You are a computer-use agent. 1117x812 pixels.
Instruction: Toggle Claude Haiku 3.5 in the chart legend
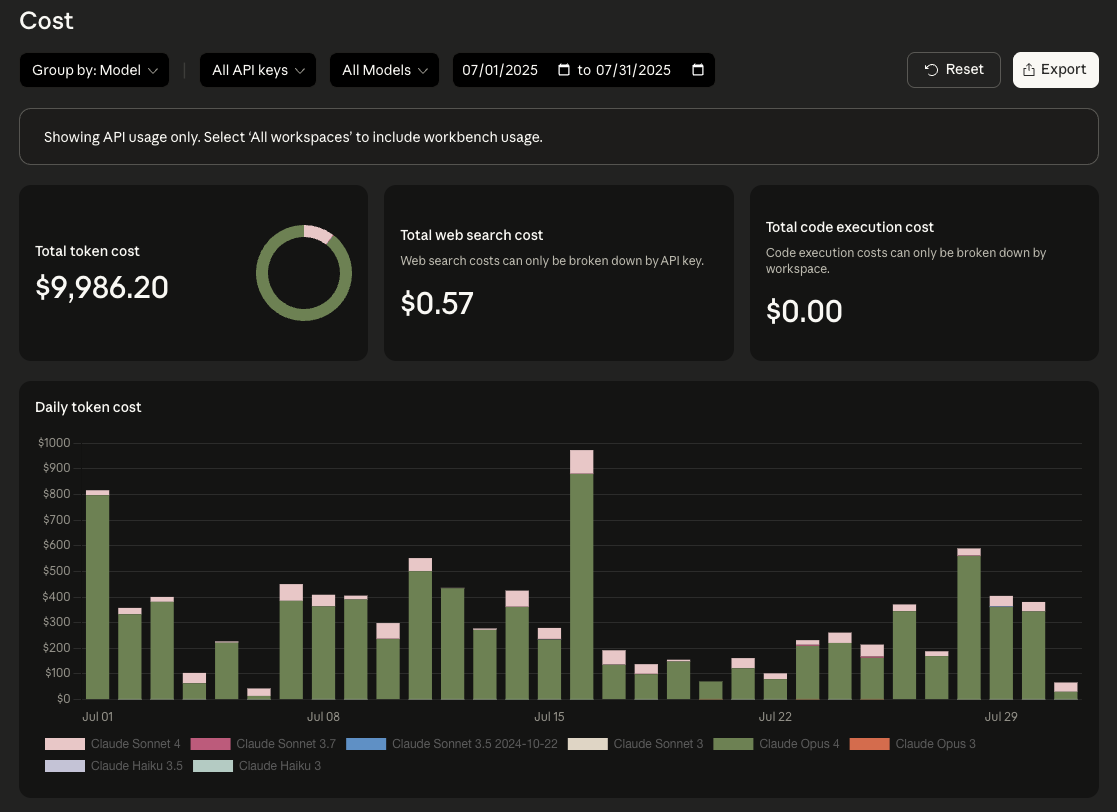[x=137, y=766]
